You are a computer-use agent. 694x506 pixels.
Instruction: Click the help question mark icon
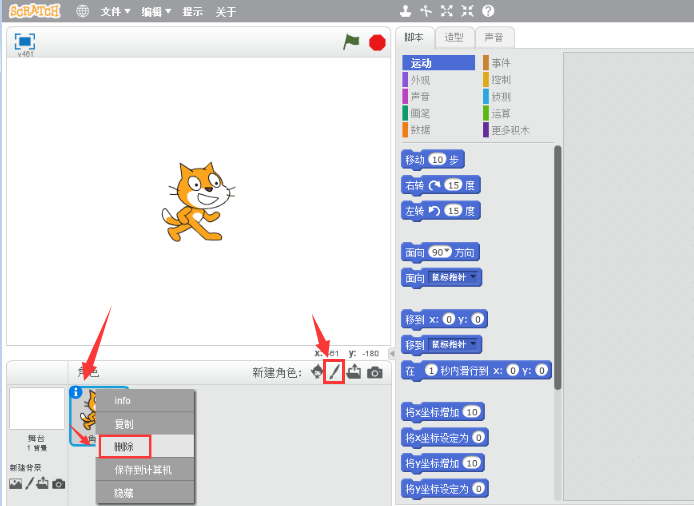488,11
